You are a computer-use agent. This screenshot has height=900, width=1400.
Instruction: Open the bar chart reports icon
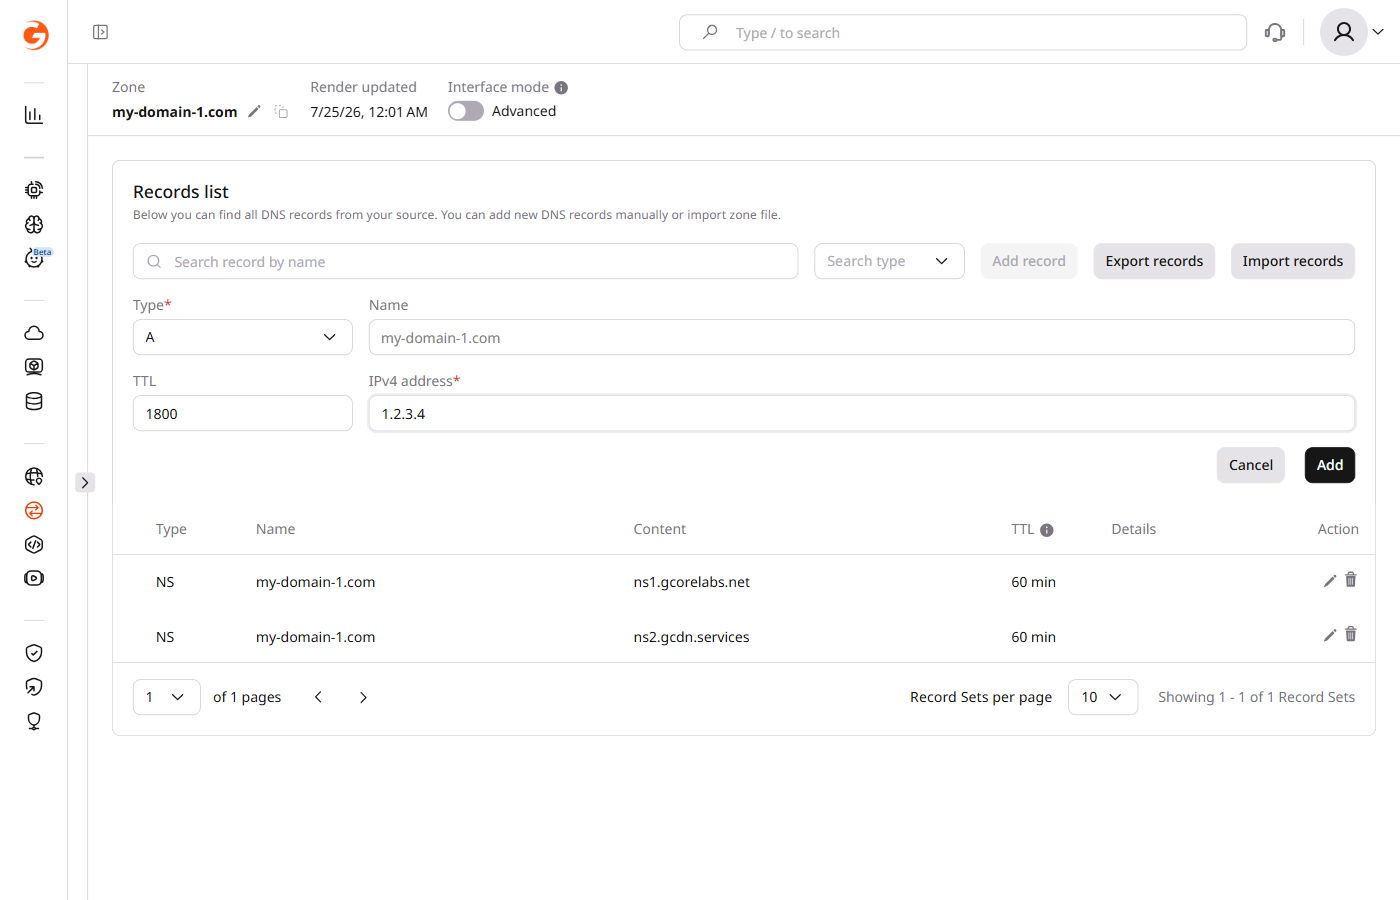click(x=34, y=115)
